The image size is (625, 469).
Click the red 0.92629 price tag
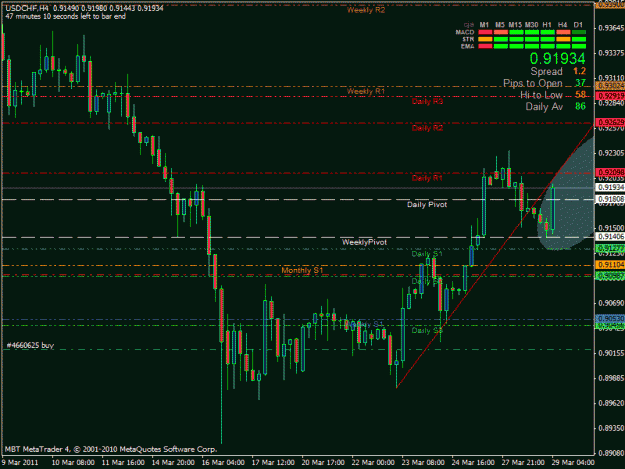[x=610, y=122]
